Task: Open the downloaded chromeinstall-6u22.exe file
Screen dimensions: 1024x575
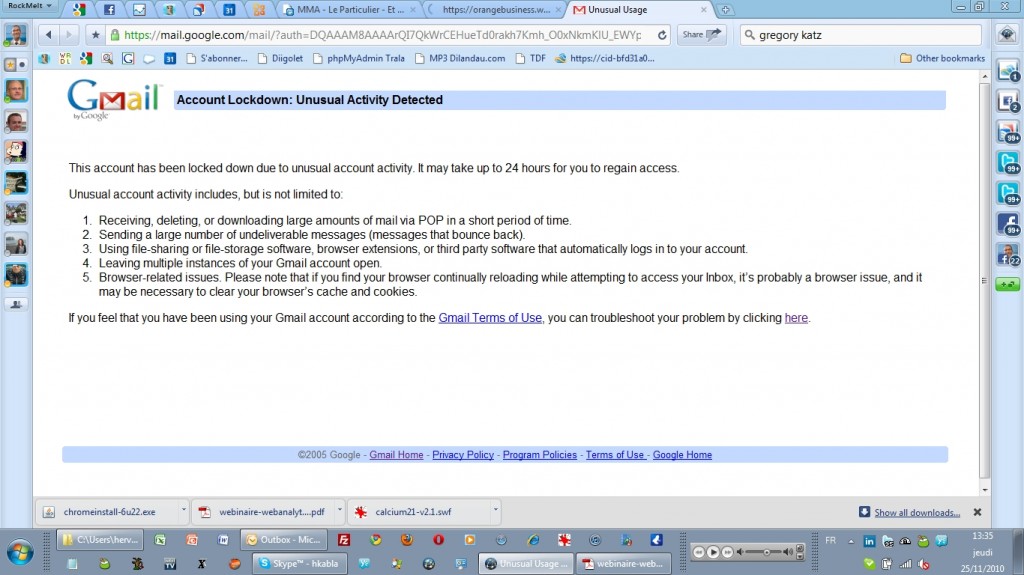Action: coord(108,512)
